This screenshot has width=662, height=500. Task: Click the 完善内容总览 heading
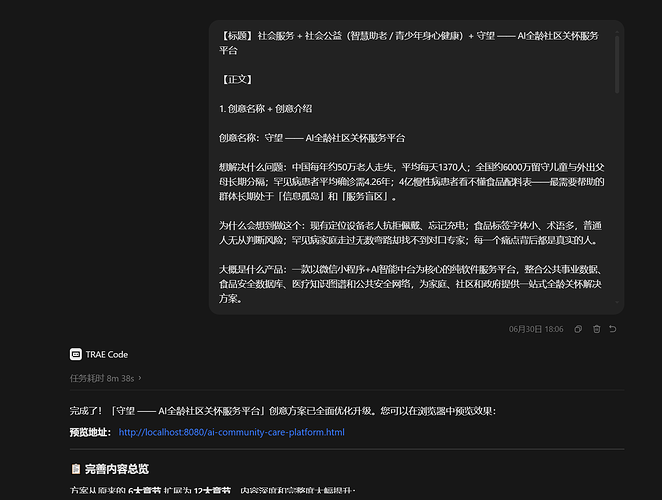click(x=117, y=469)
